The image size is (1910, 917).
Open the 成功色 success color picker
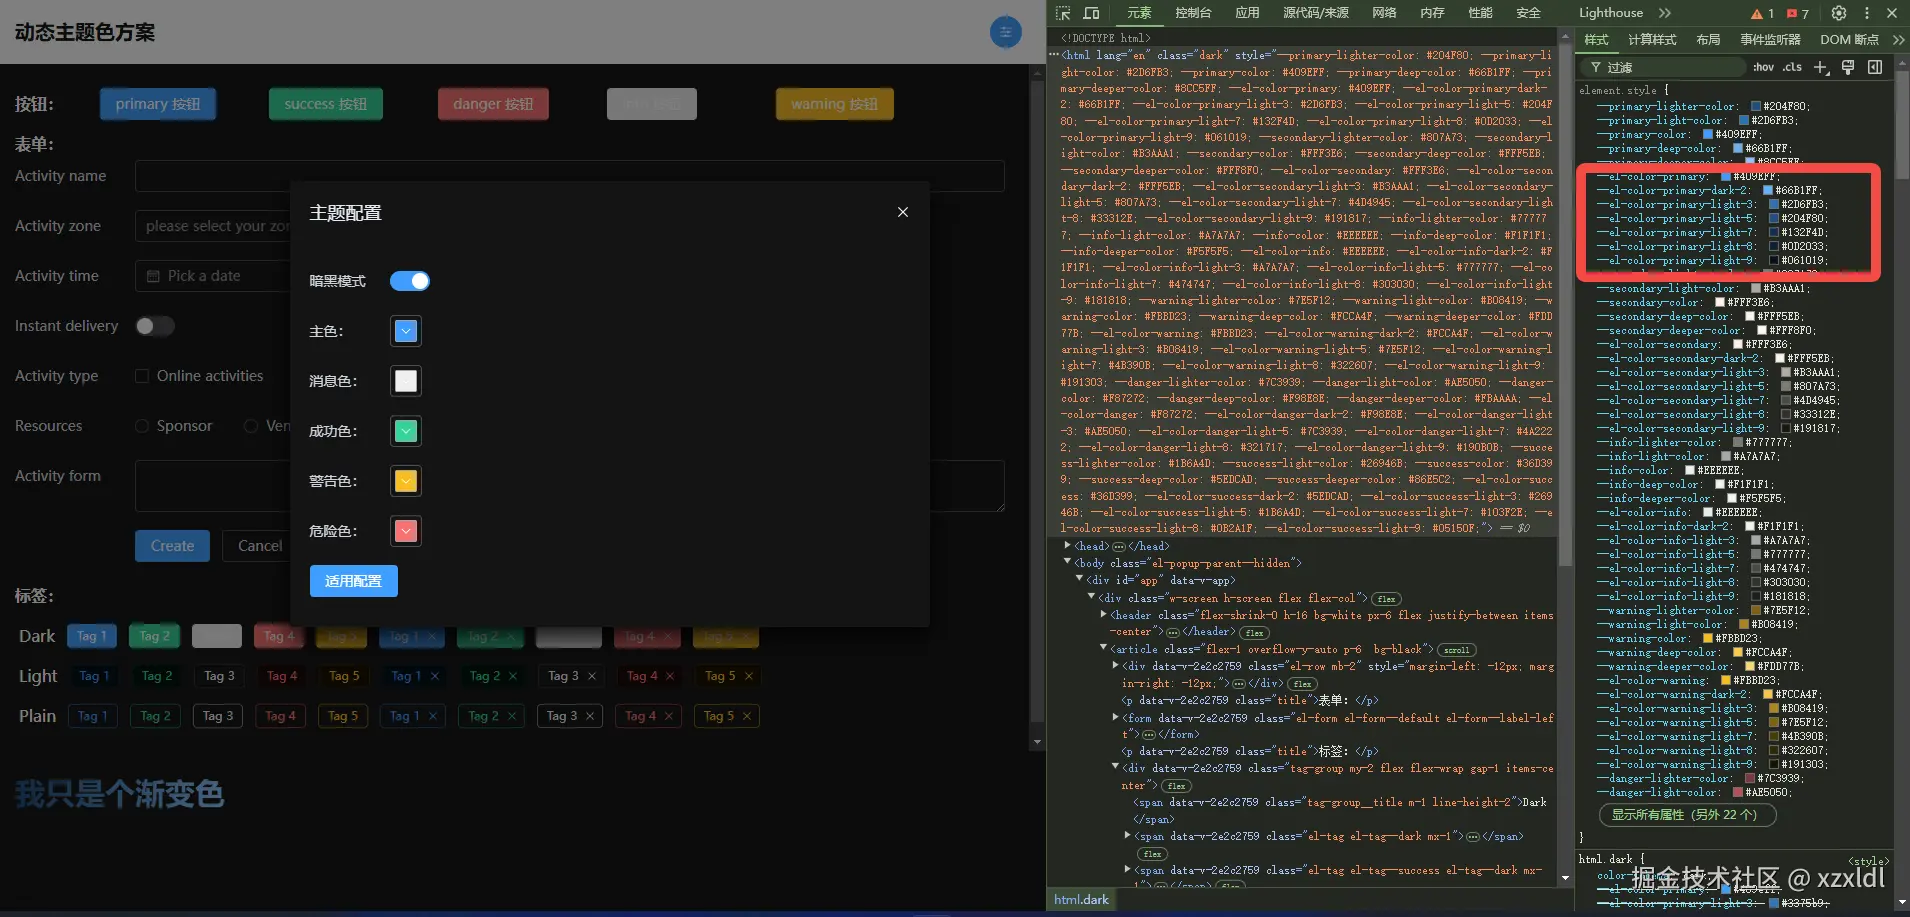(405, 431)
